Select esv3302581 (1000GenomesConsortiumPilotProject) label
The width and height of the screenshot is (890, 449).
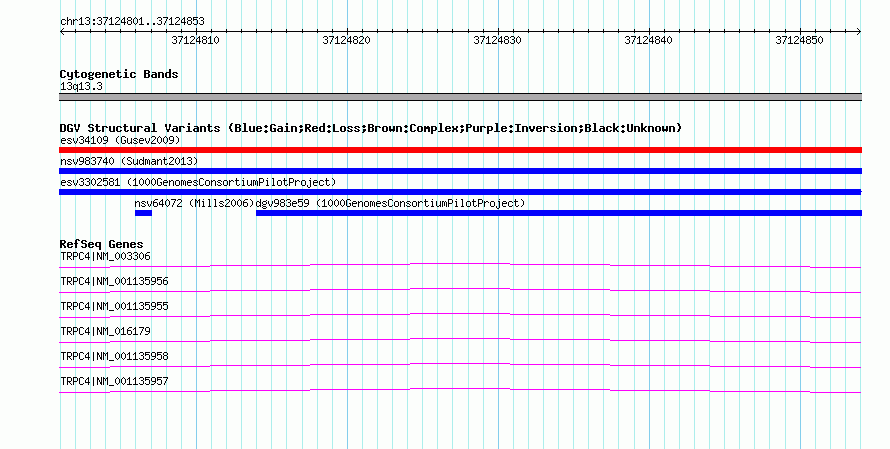click(198, 182)
